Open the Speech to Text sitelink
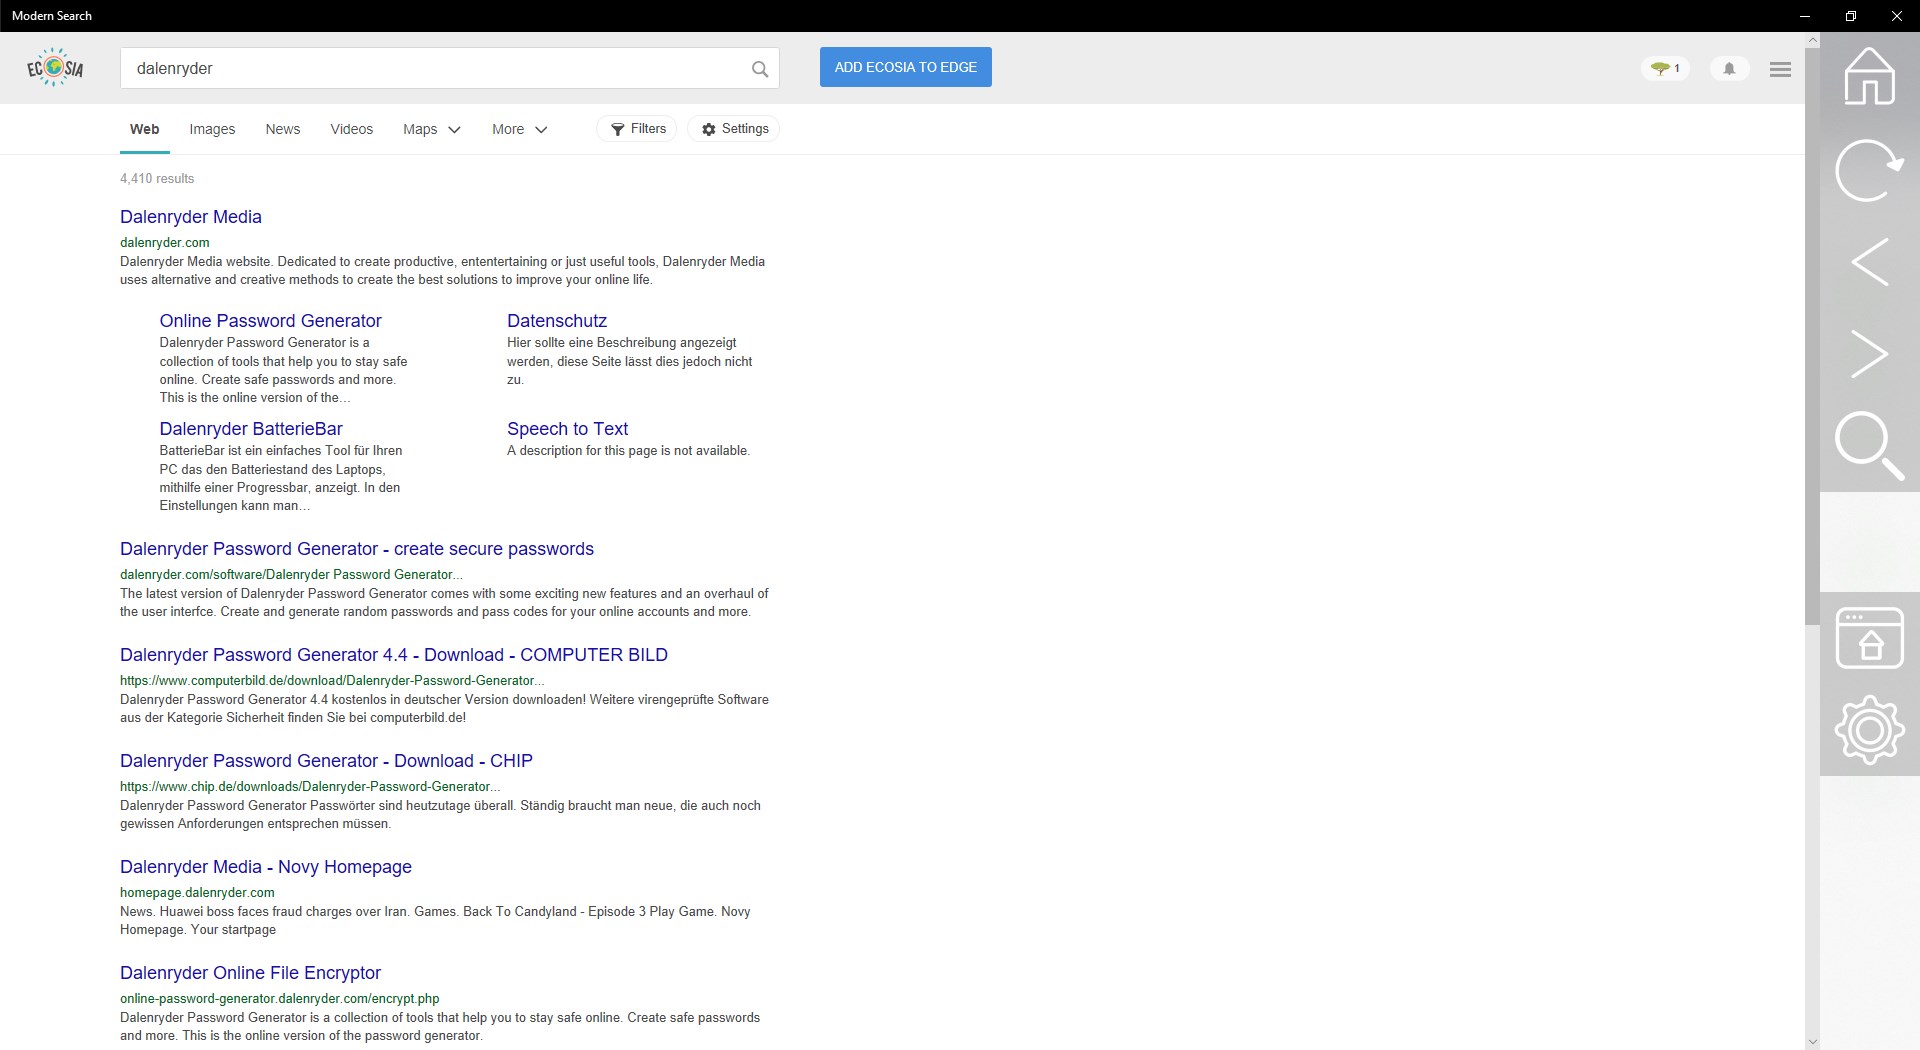1920x1050 pixels. point(567,429)
